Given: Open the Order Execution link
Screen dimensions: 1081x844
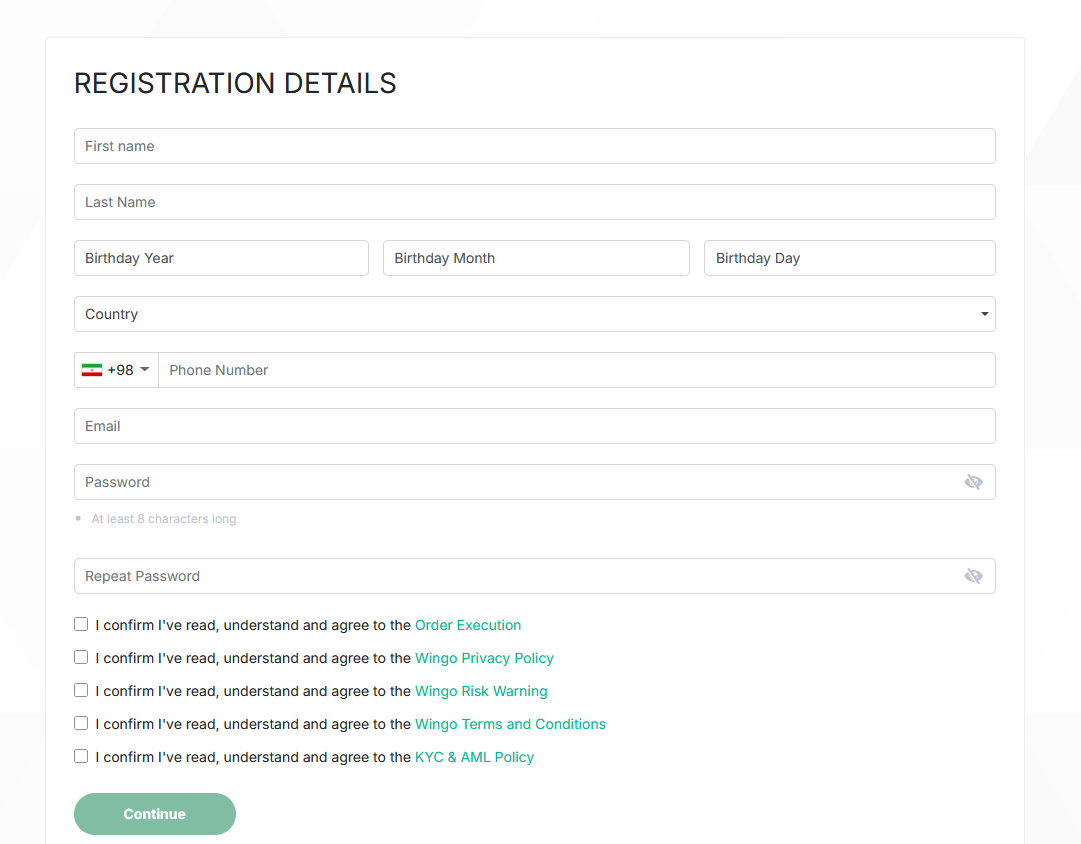Looking at the screenshot, I should tap(468, 625).
